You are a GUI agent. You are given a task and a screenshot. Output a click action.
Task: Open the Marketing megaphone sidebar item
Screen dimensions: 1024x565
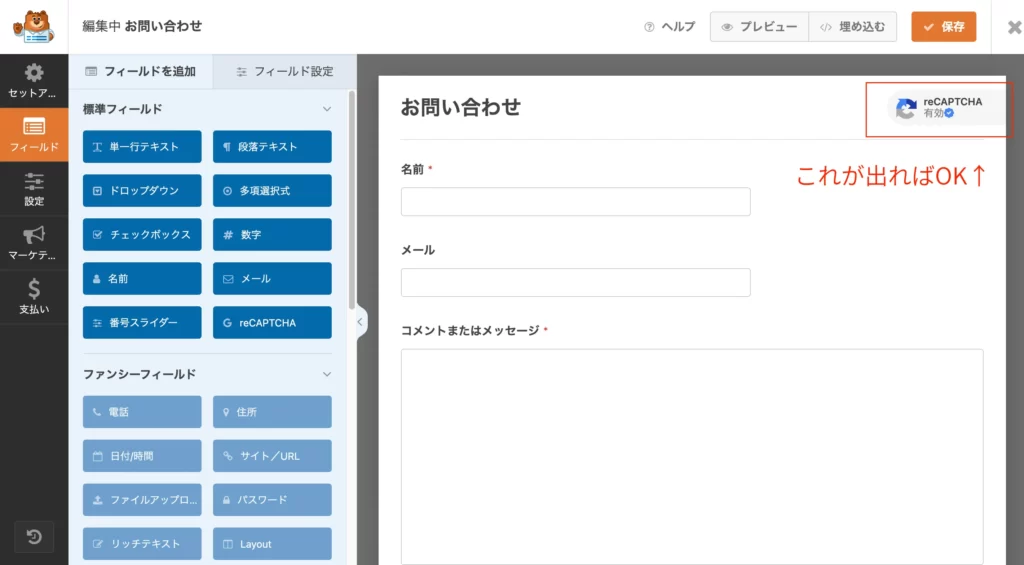[34, 243]
